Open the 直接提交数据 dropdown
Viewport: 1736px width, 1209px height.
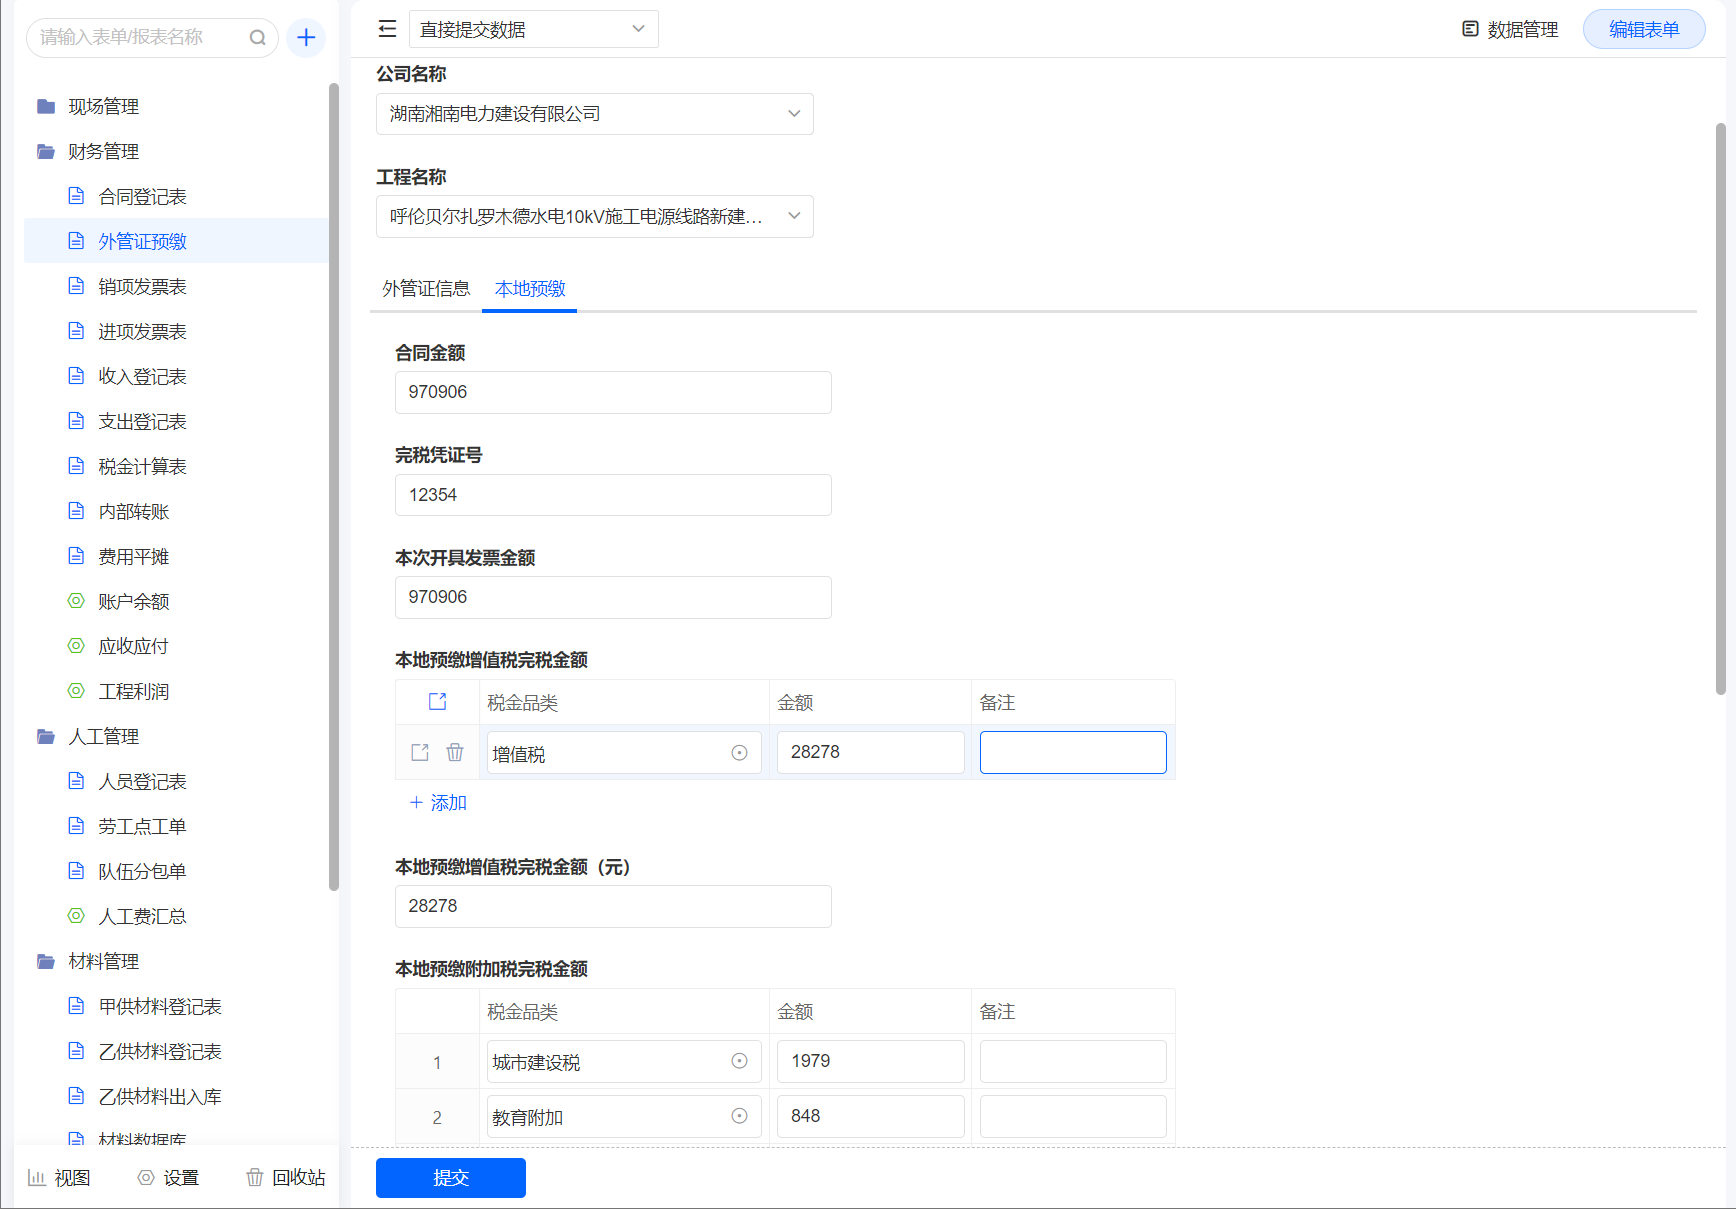[x=533, y=30]
